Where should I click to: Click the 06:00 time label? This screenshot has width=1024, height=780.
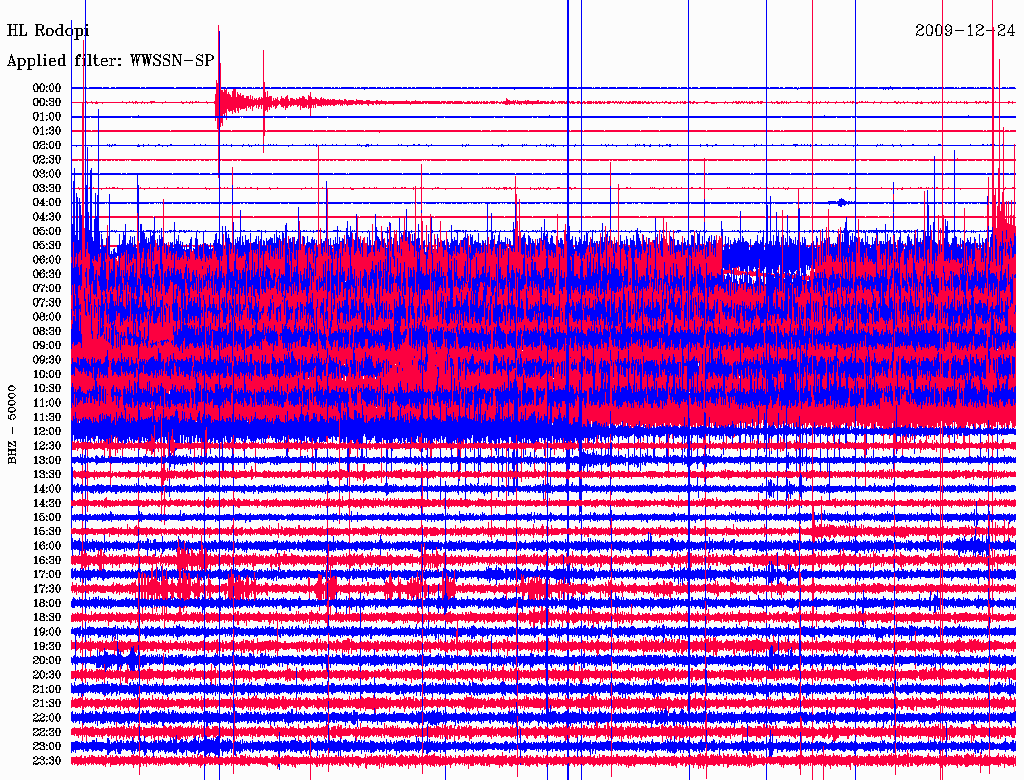click(47, 259)
